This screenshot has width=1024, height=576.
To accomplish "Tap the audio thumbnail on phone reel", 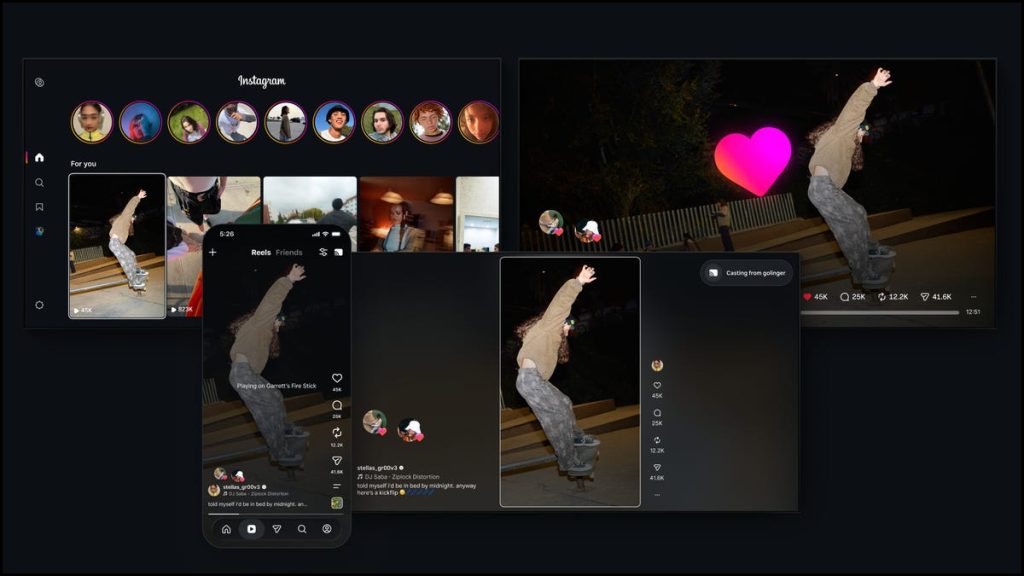I will pyautogui.click(x=337, y=503).
